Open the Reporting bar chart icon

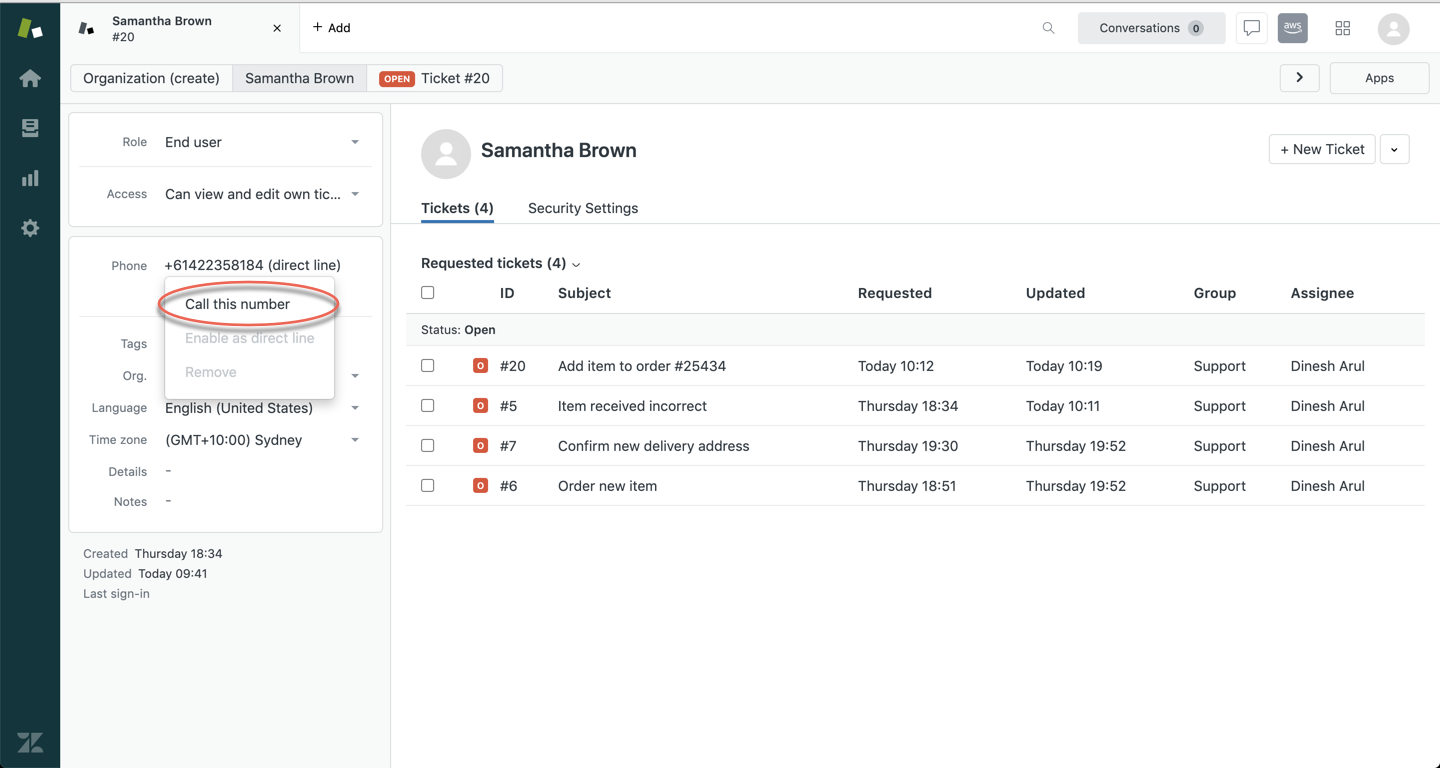(x=30, y=178)
